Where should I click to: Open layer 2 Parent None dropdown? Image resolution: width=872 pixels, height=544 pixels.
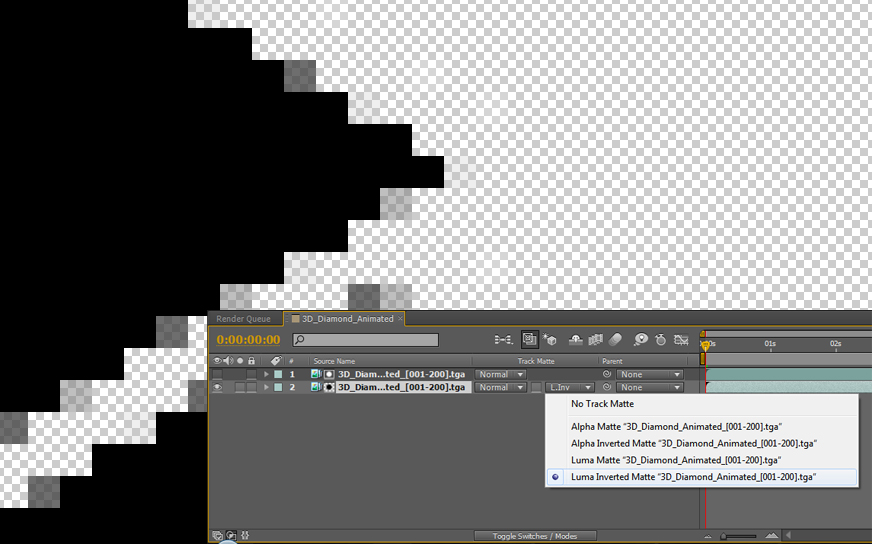[650, 387]
